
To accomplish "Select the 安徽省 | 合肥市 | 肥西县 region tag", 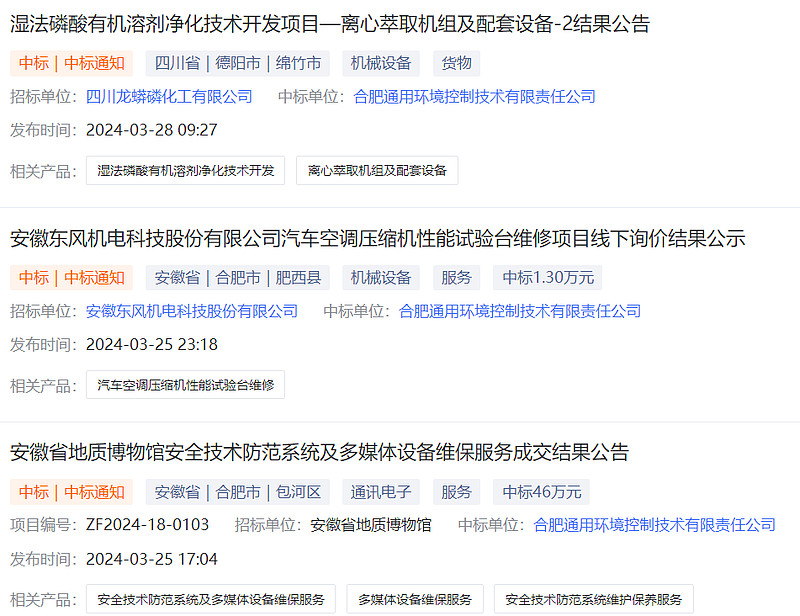I will (237, 278).
